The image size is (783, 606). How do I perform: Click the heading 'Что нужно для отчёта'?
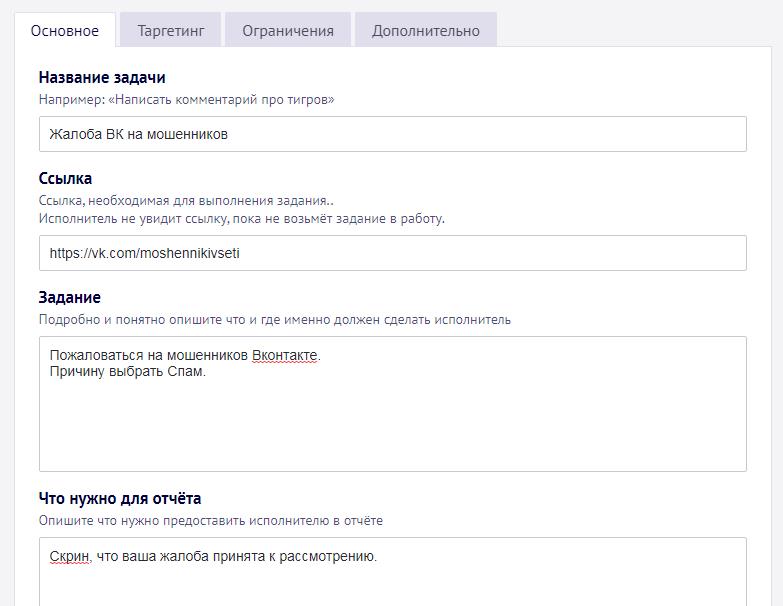(120, 498)
